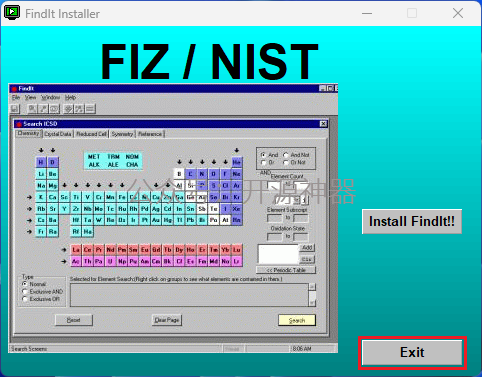Click the yellow Search button in the FindIt preview
The width and height of the screenshot is (482, 377).
pos(297,320)
